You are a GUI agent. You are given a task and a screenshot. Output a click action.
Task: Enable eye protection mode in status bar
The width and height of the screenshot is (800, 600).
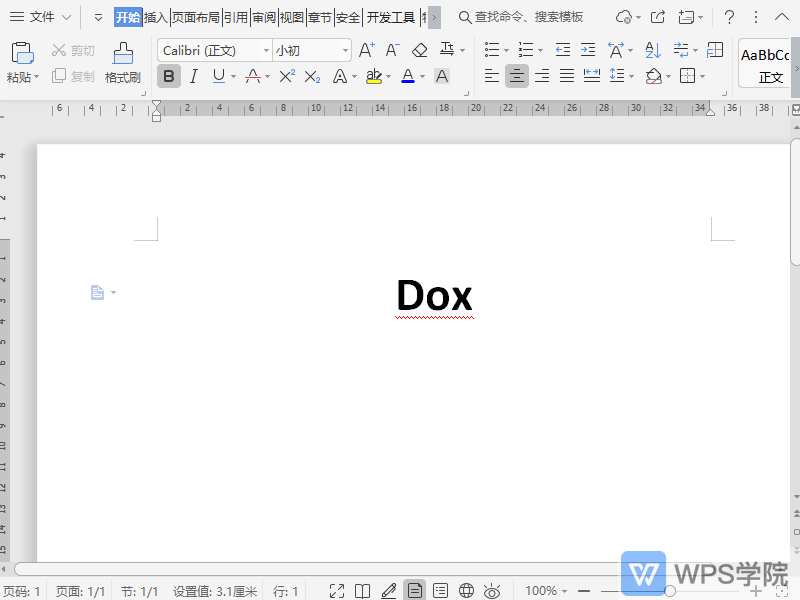[492, 591]
